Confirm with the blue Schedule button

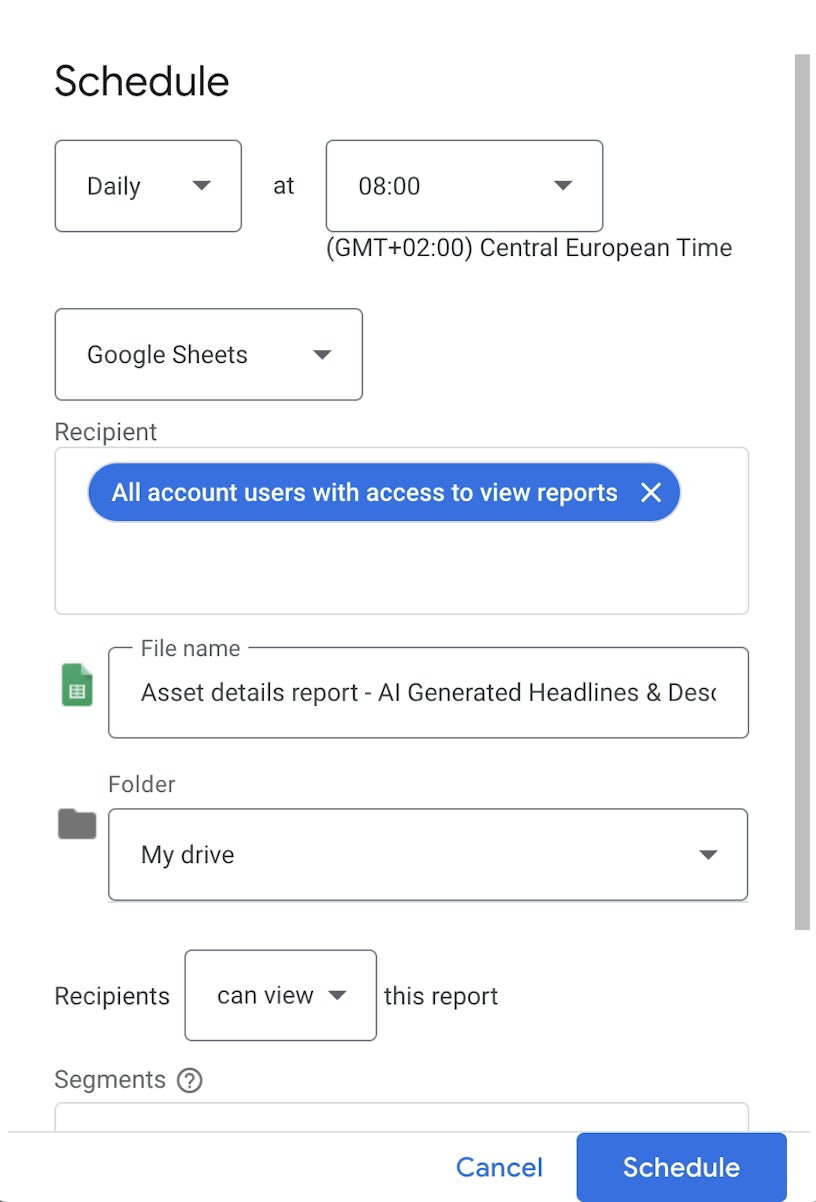(x=681, y=1167)
